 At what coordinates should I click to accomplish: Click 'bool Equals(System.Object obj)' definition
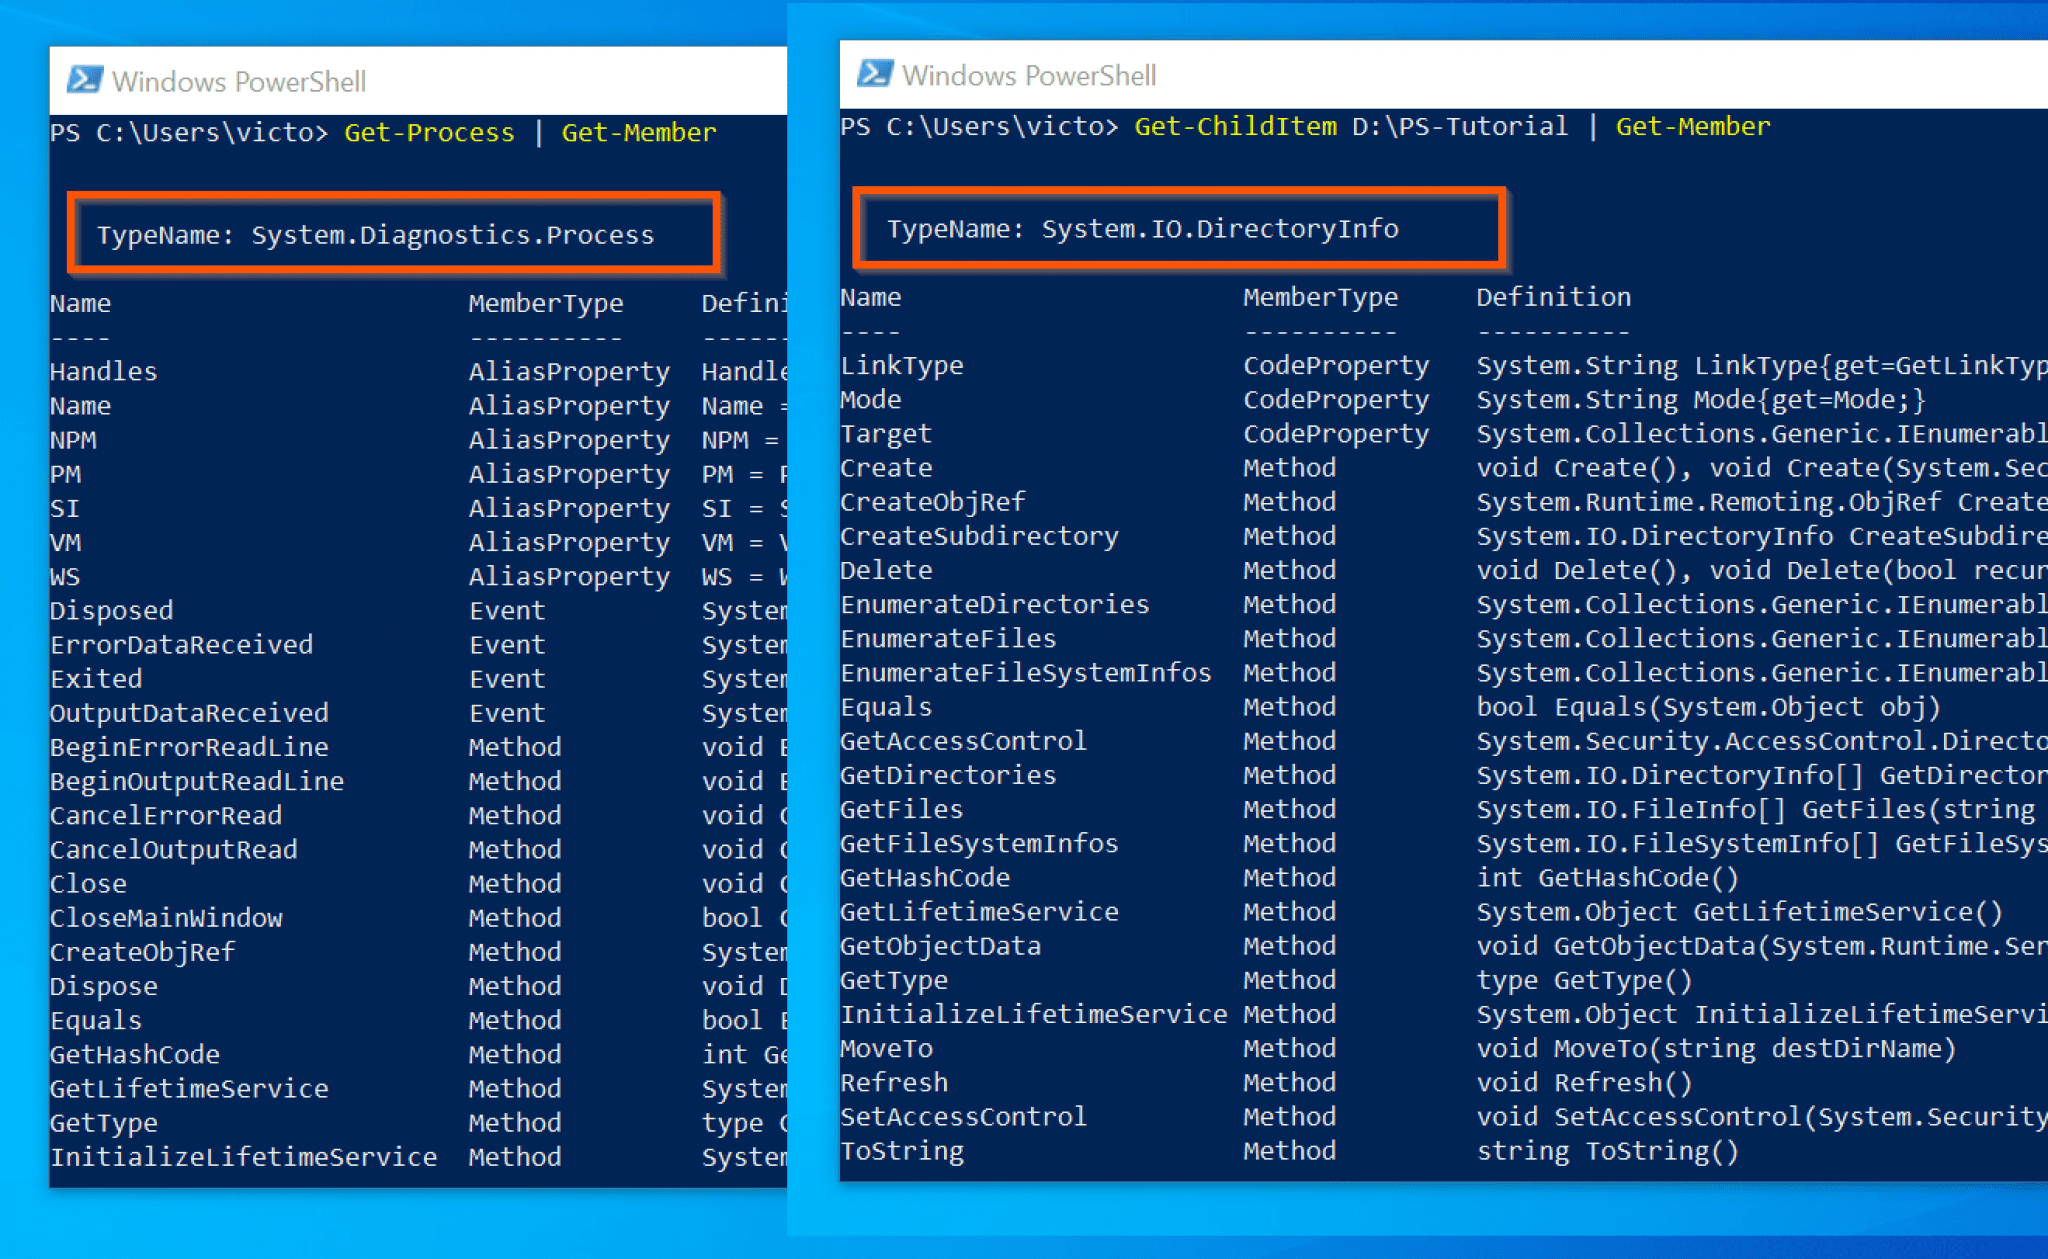point(1709,707)
